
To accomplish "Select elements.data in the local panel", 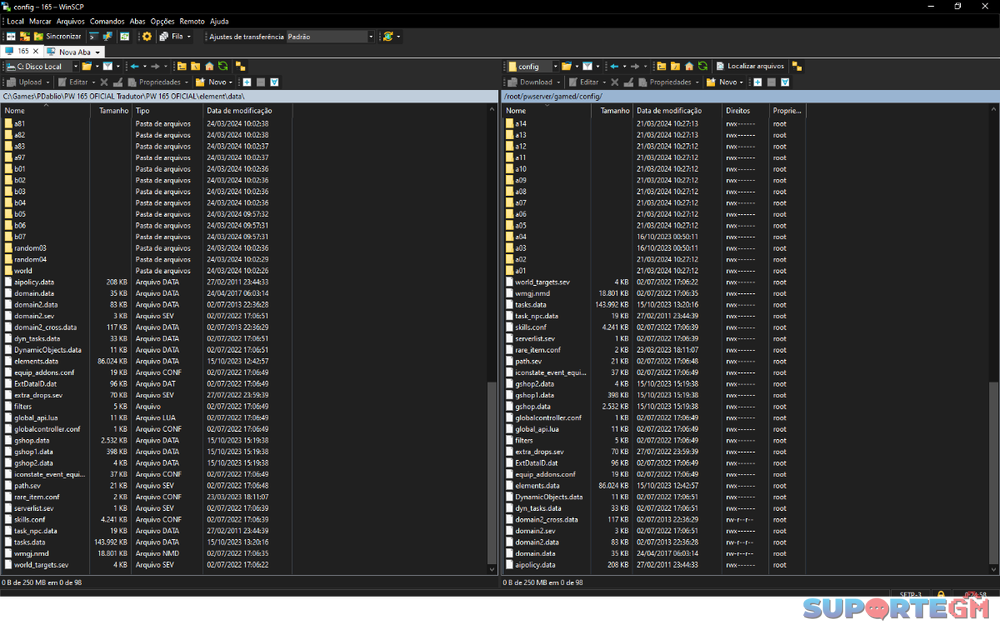I will point(36,361).
